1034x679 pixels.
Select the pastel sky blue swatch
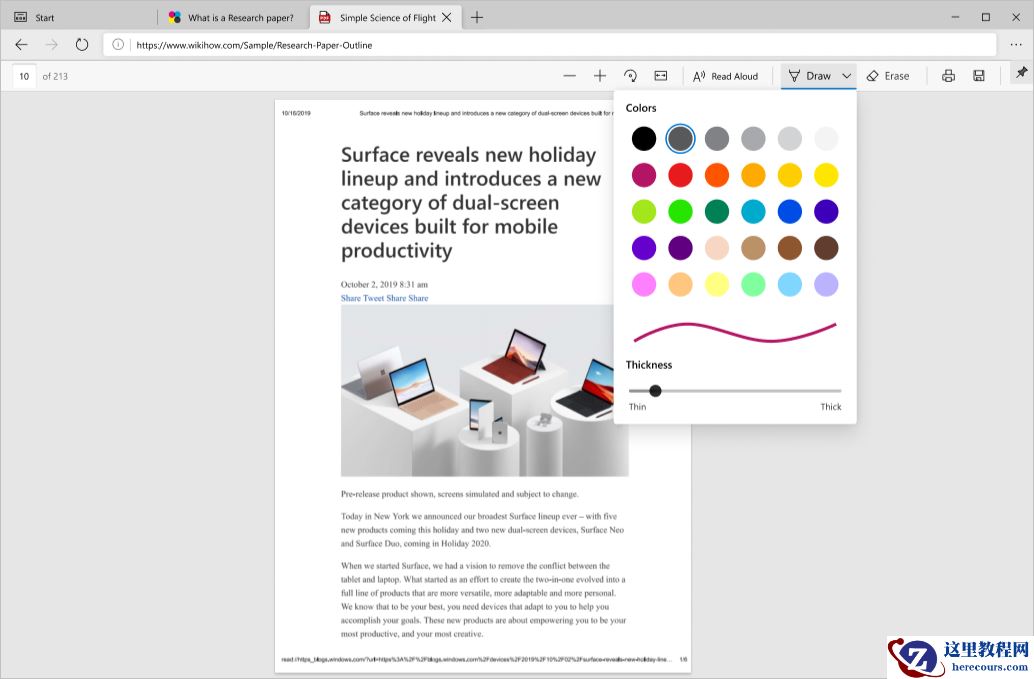pos(789,284)
